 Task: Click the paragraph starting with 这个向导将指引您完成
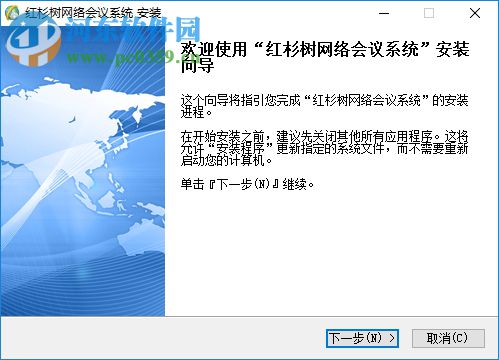coord(324,106)
